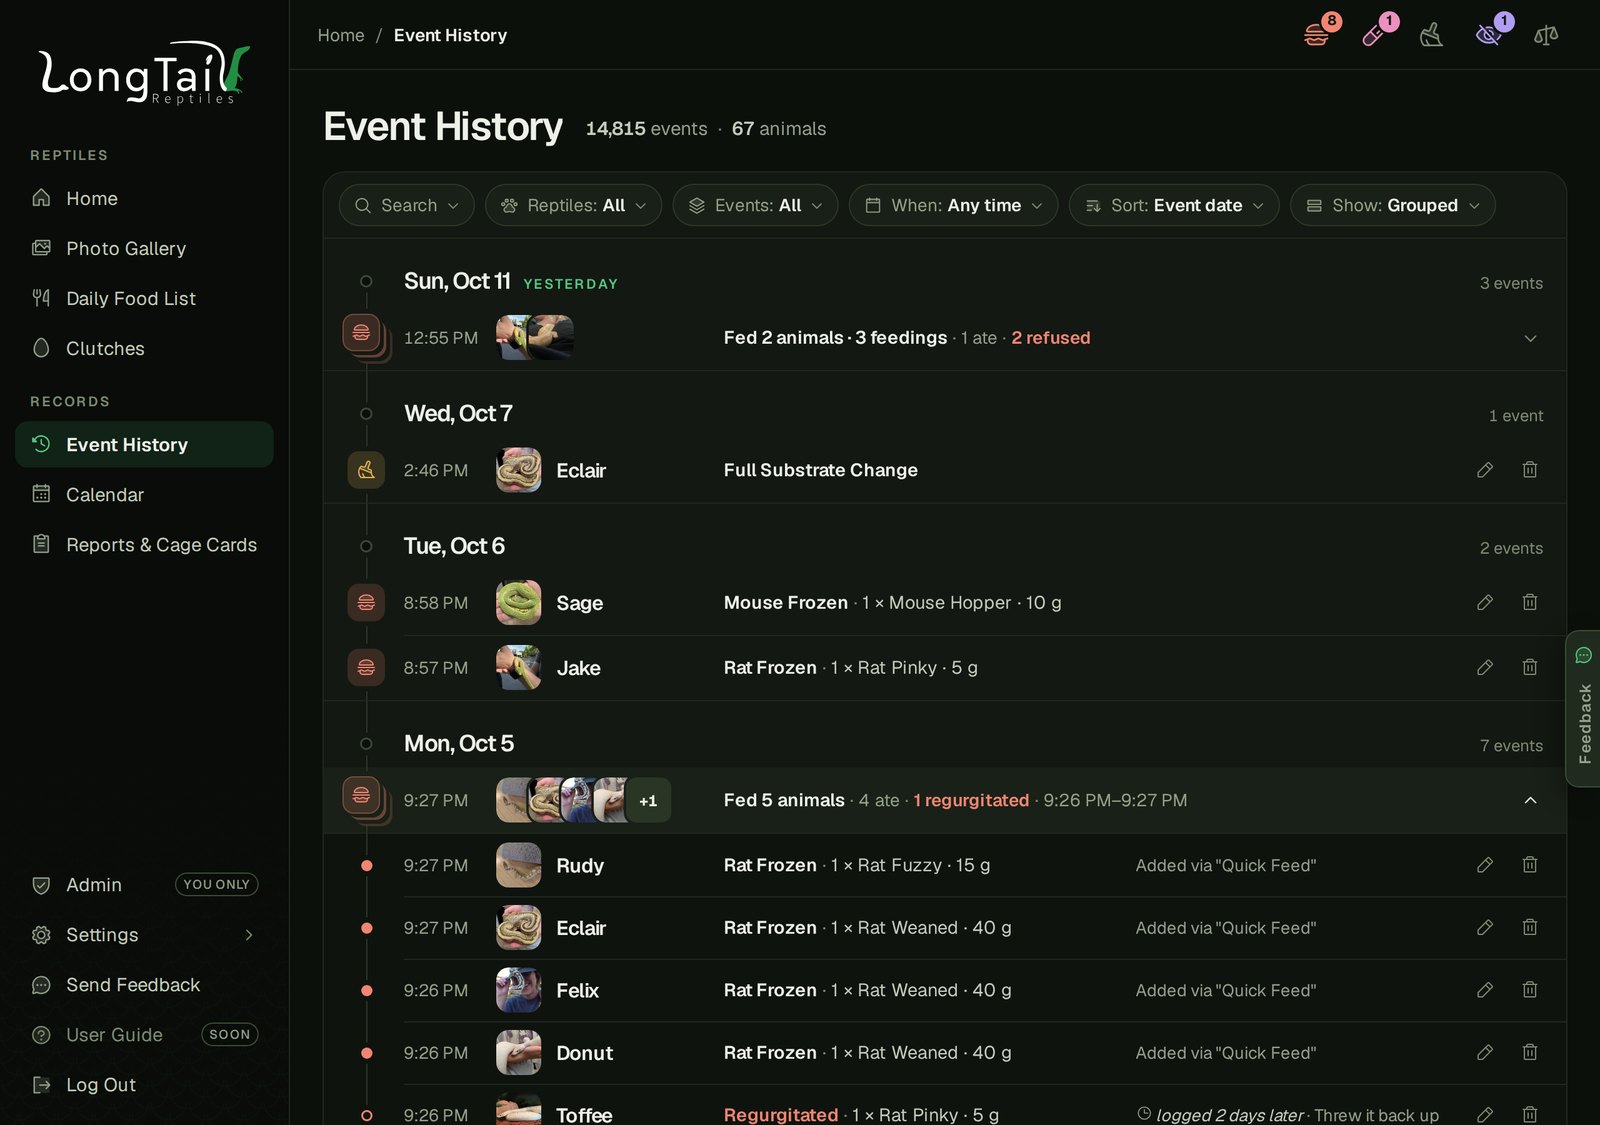Image resolution: width=1600 pixels, height=1125 pixels.
Task: Click the '1 regurgitated' label
Action: coord(971,800)
